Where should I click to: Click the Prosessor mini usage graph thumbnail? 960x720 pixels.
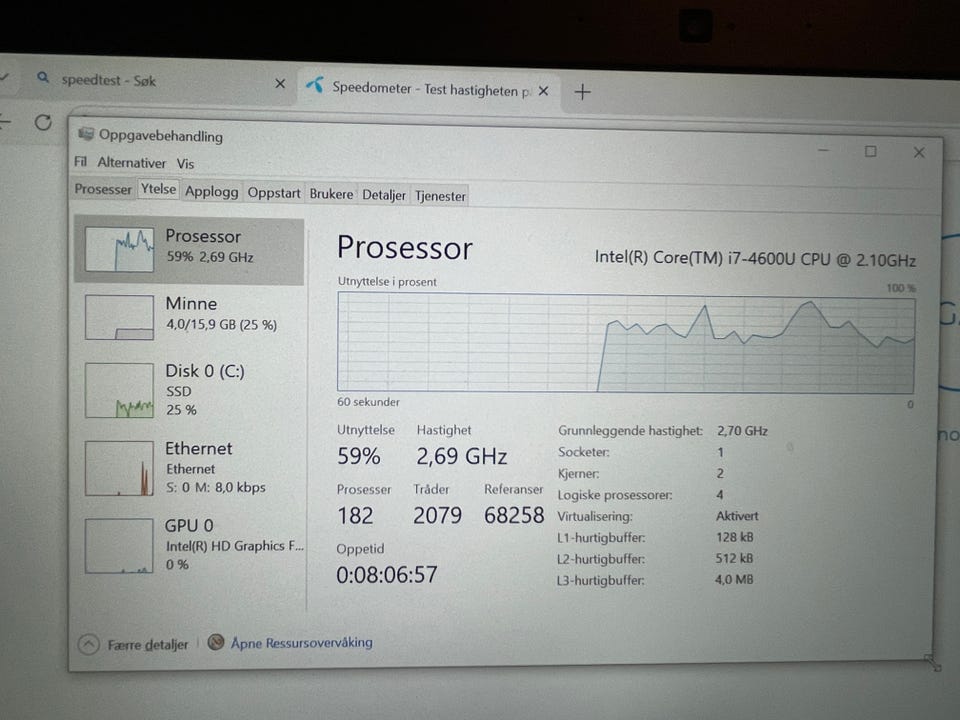(119, 249)
